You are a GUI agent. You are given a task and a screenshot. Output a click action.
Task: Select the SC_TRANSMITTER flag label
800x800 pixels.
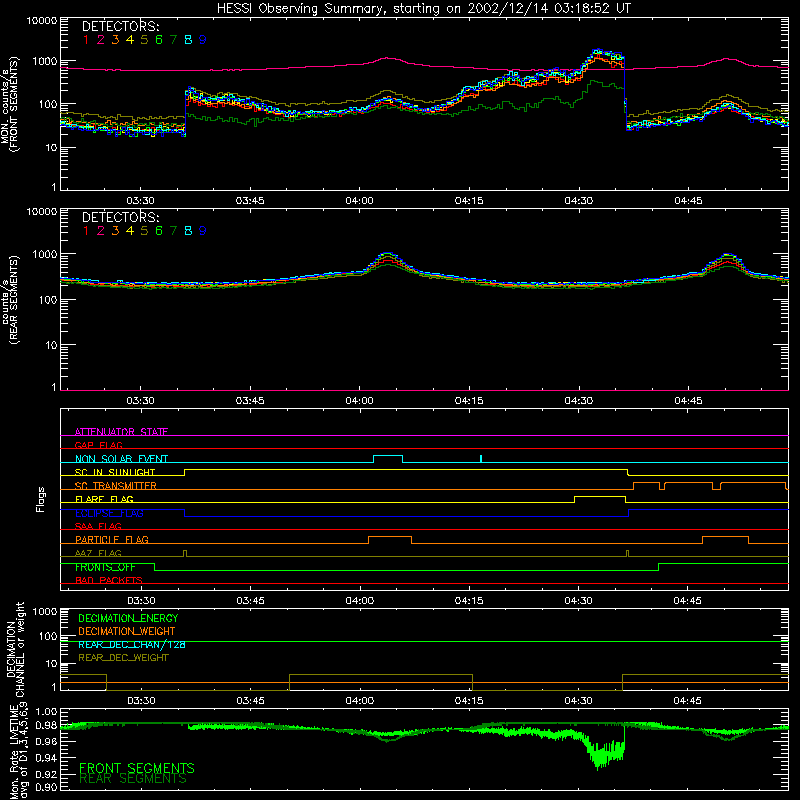coord(116,486)
